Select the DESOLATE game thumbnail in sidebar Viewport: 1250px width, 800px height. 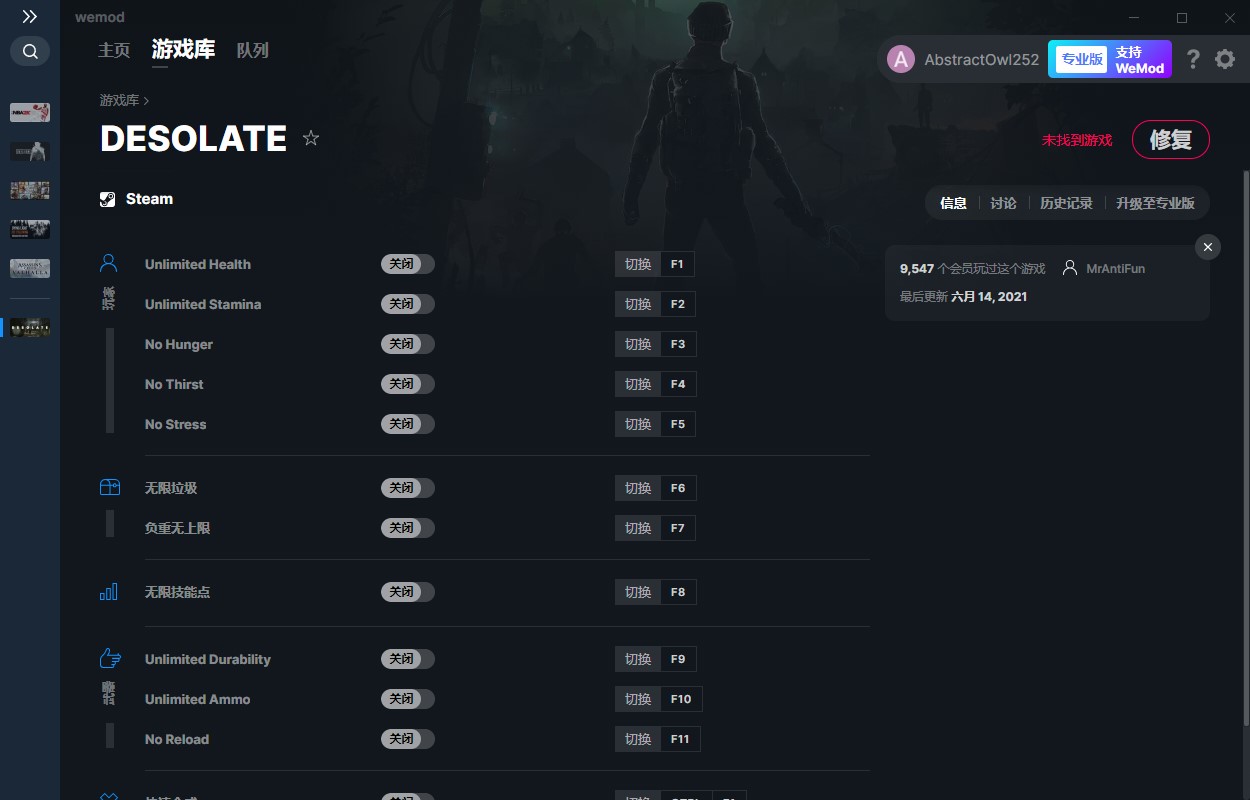click(30, 328)
